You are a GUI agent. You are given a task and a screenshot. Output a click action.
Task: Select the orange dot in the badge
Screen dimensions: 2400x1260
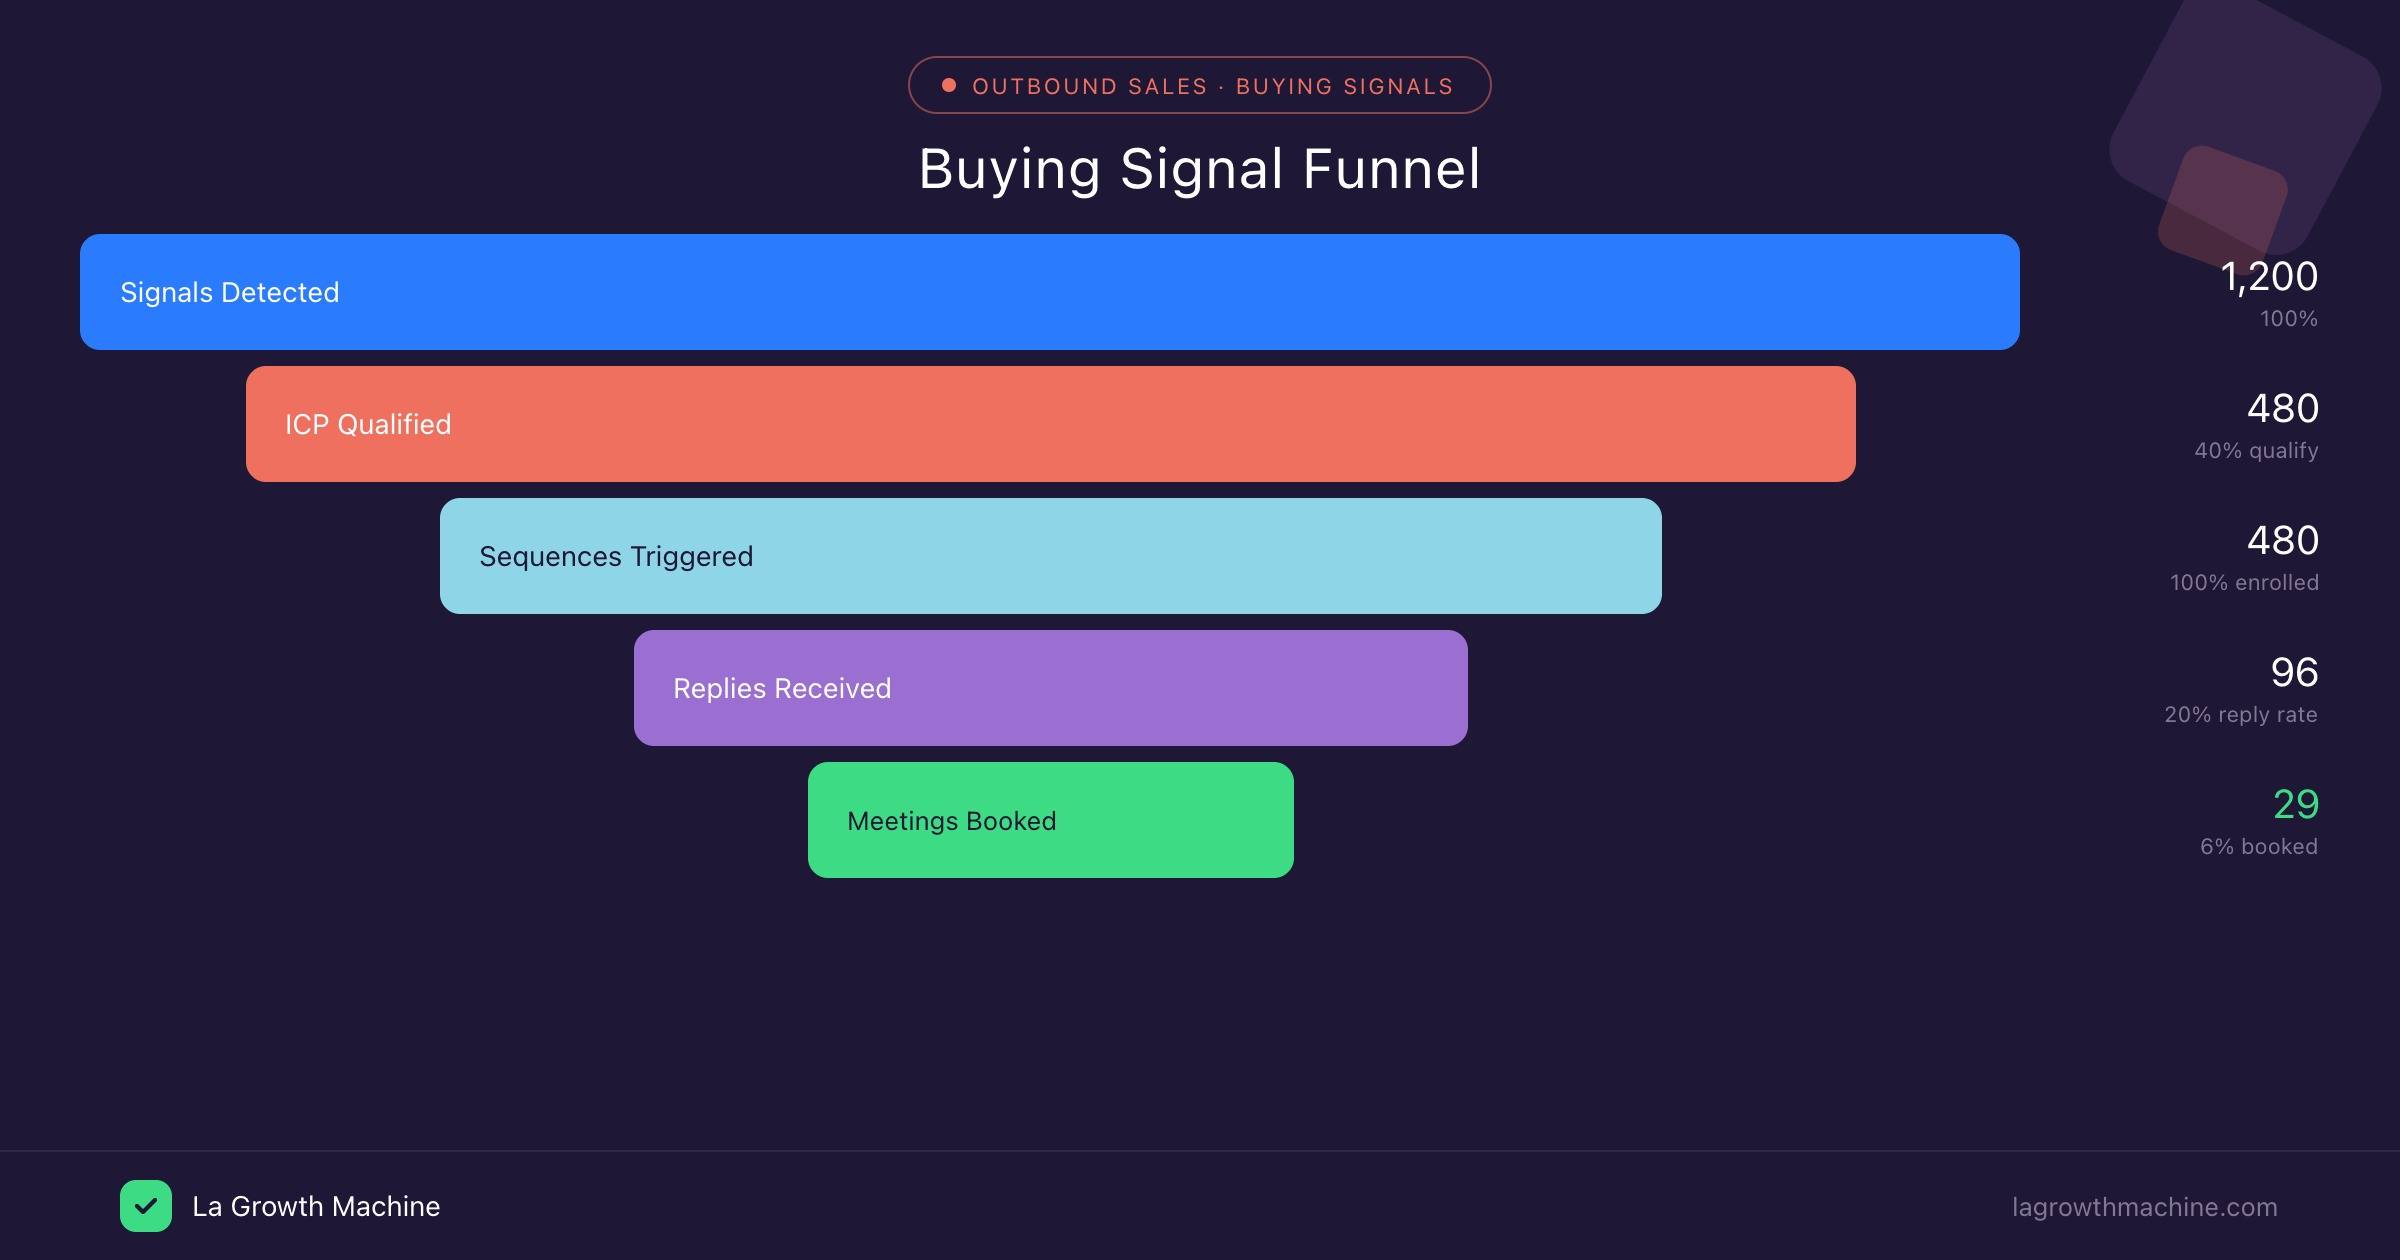point(948,86)
